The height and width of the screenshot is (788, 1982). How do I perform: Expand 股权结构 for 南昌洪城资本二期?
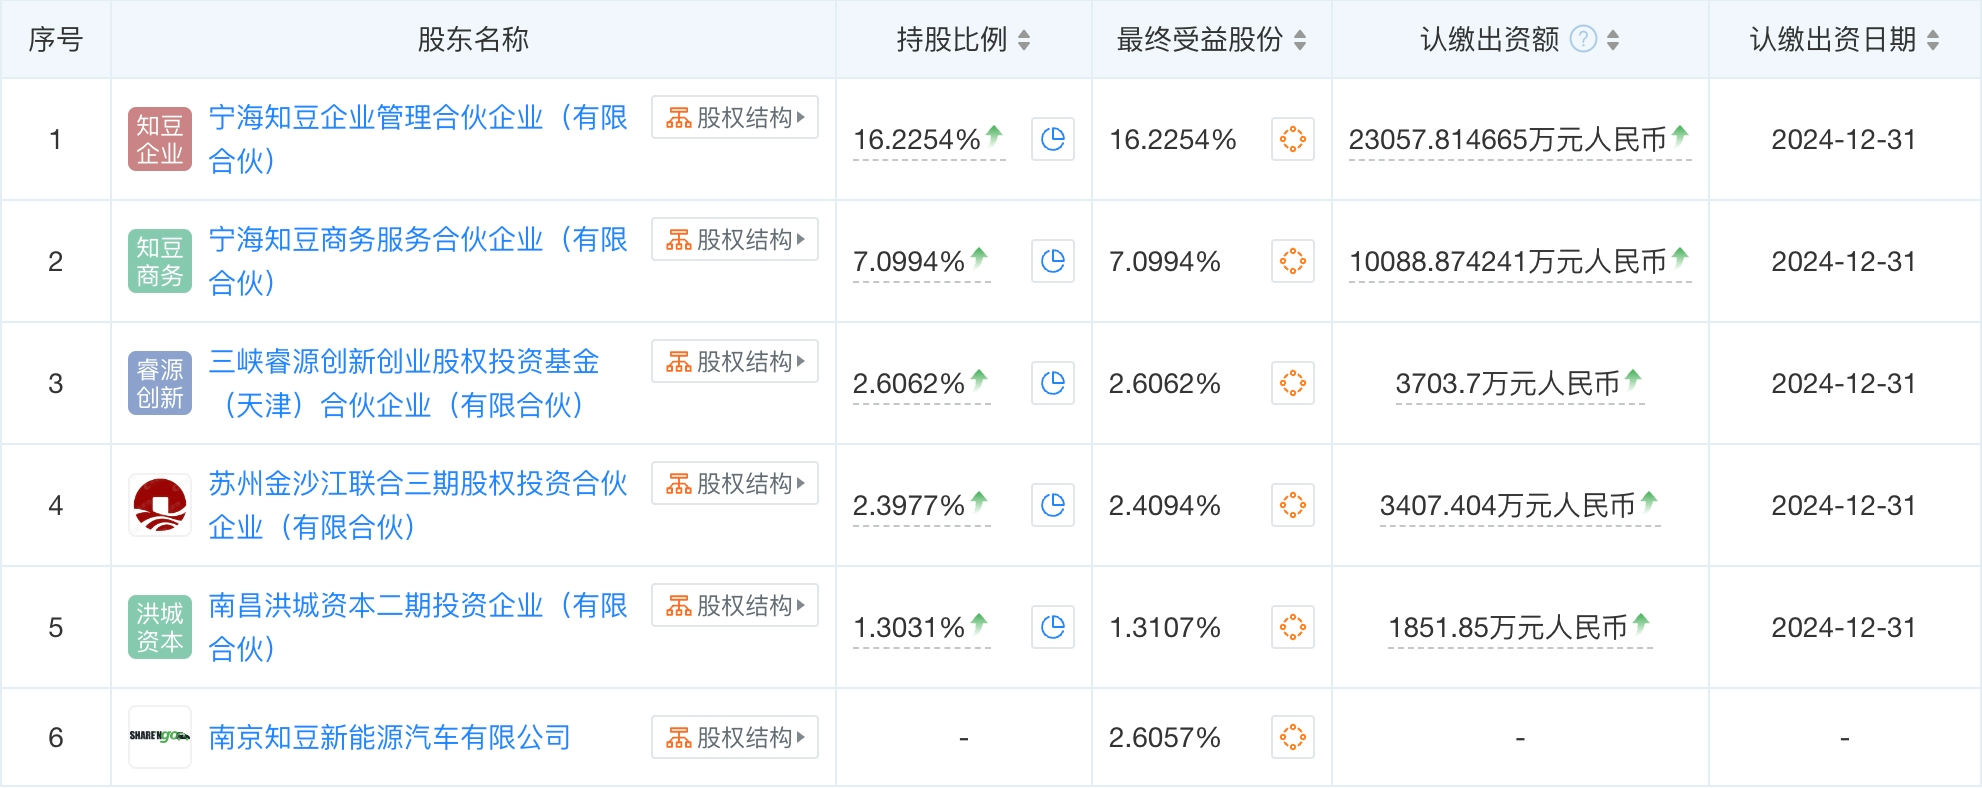point(735,605)
